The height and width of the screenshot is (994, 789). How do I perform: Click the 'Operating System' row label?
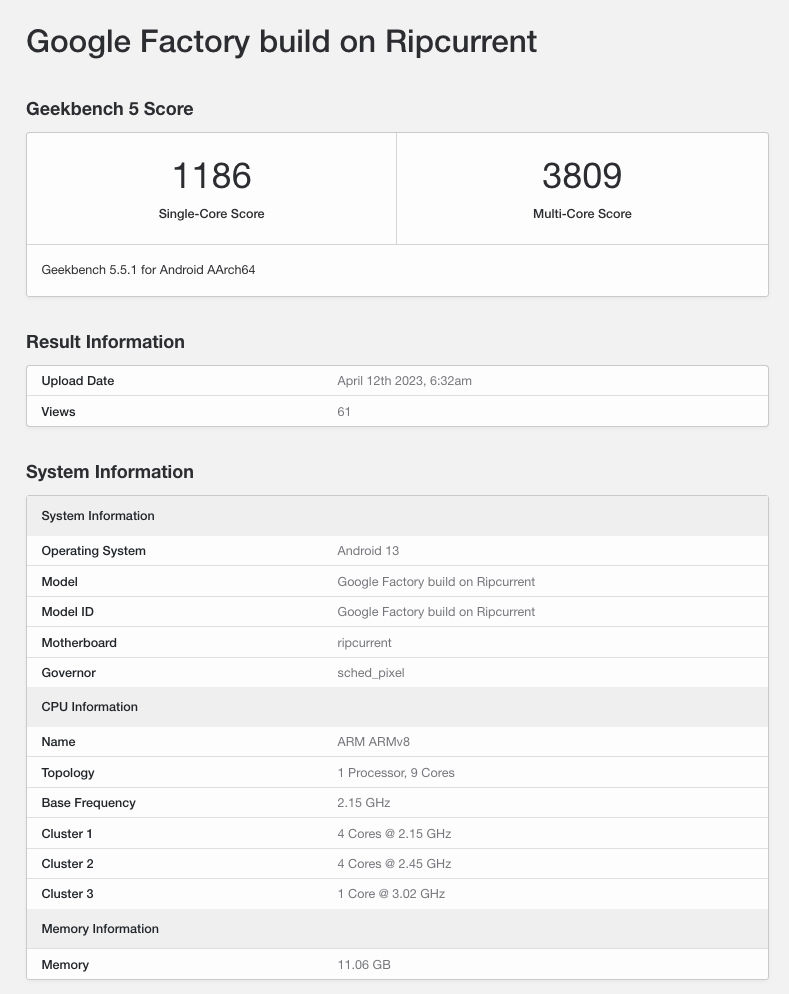pos(94,551)
